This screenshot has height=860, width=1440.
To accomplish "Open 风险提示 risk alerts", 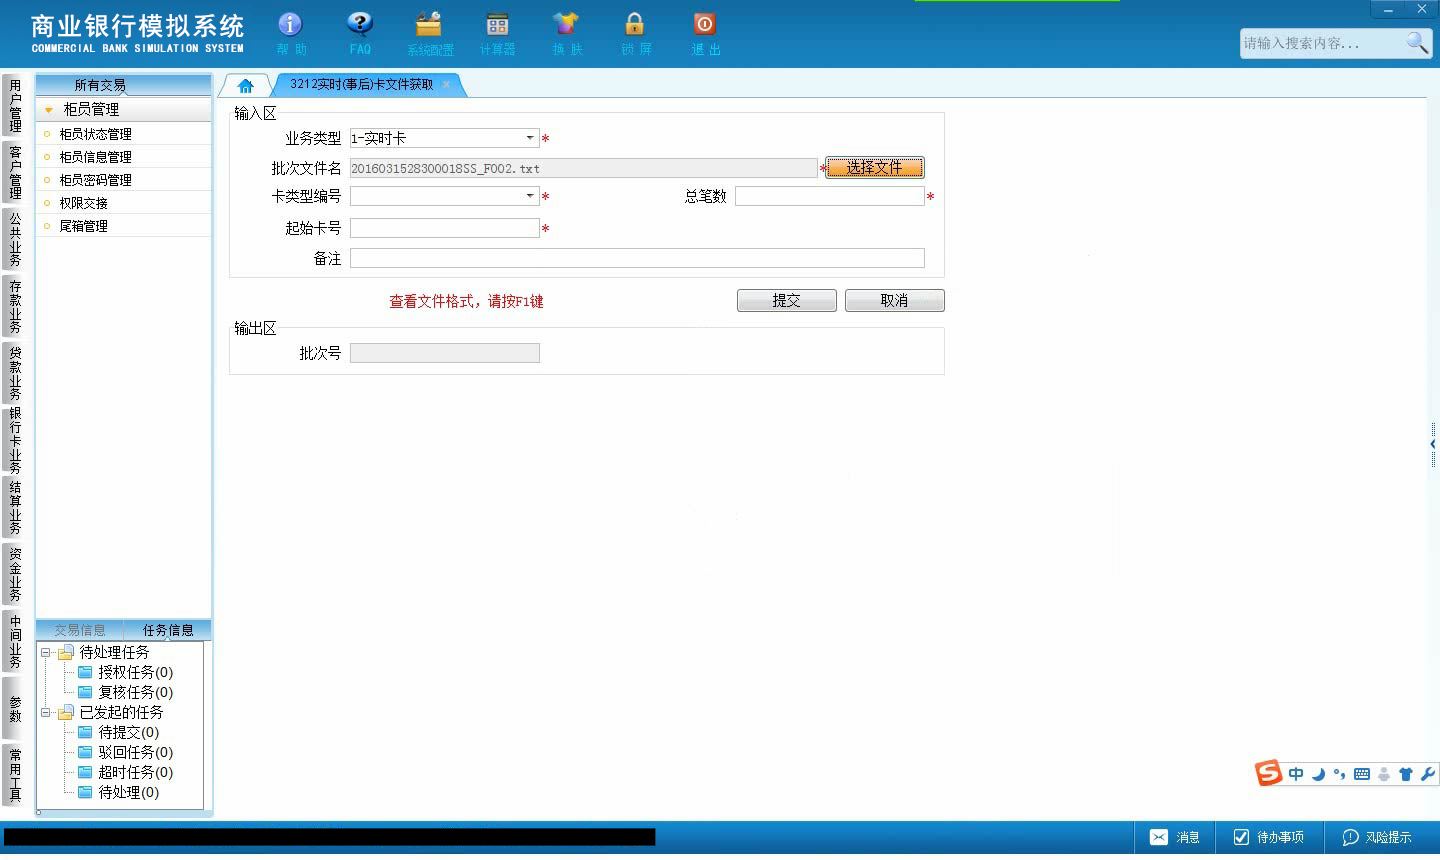I will (1377, 837).
